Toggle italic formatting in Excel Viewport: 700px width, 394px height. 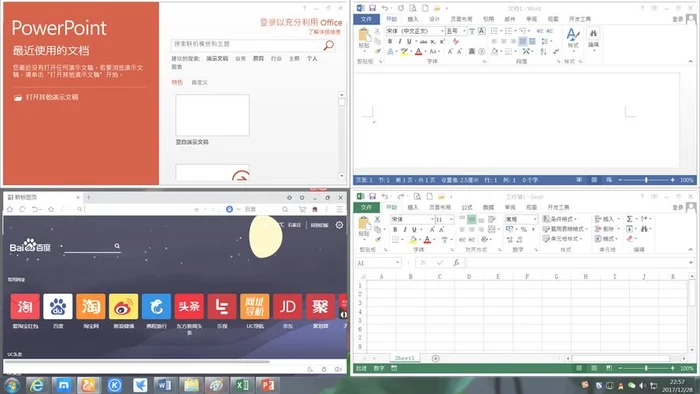[x=405, y=229]
